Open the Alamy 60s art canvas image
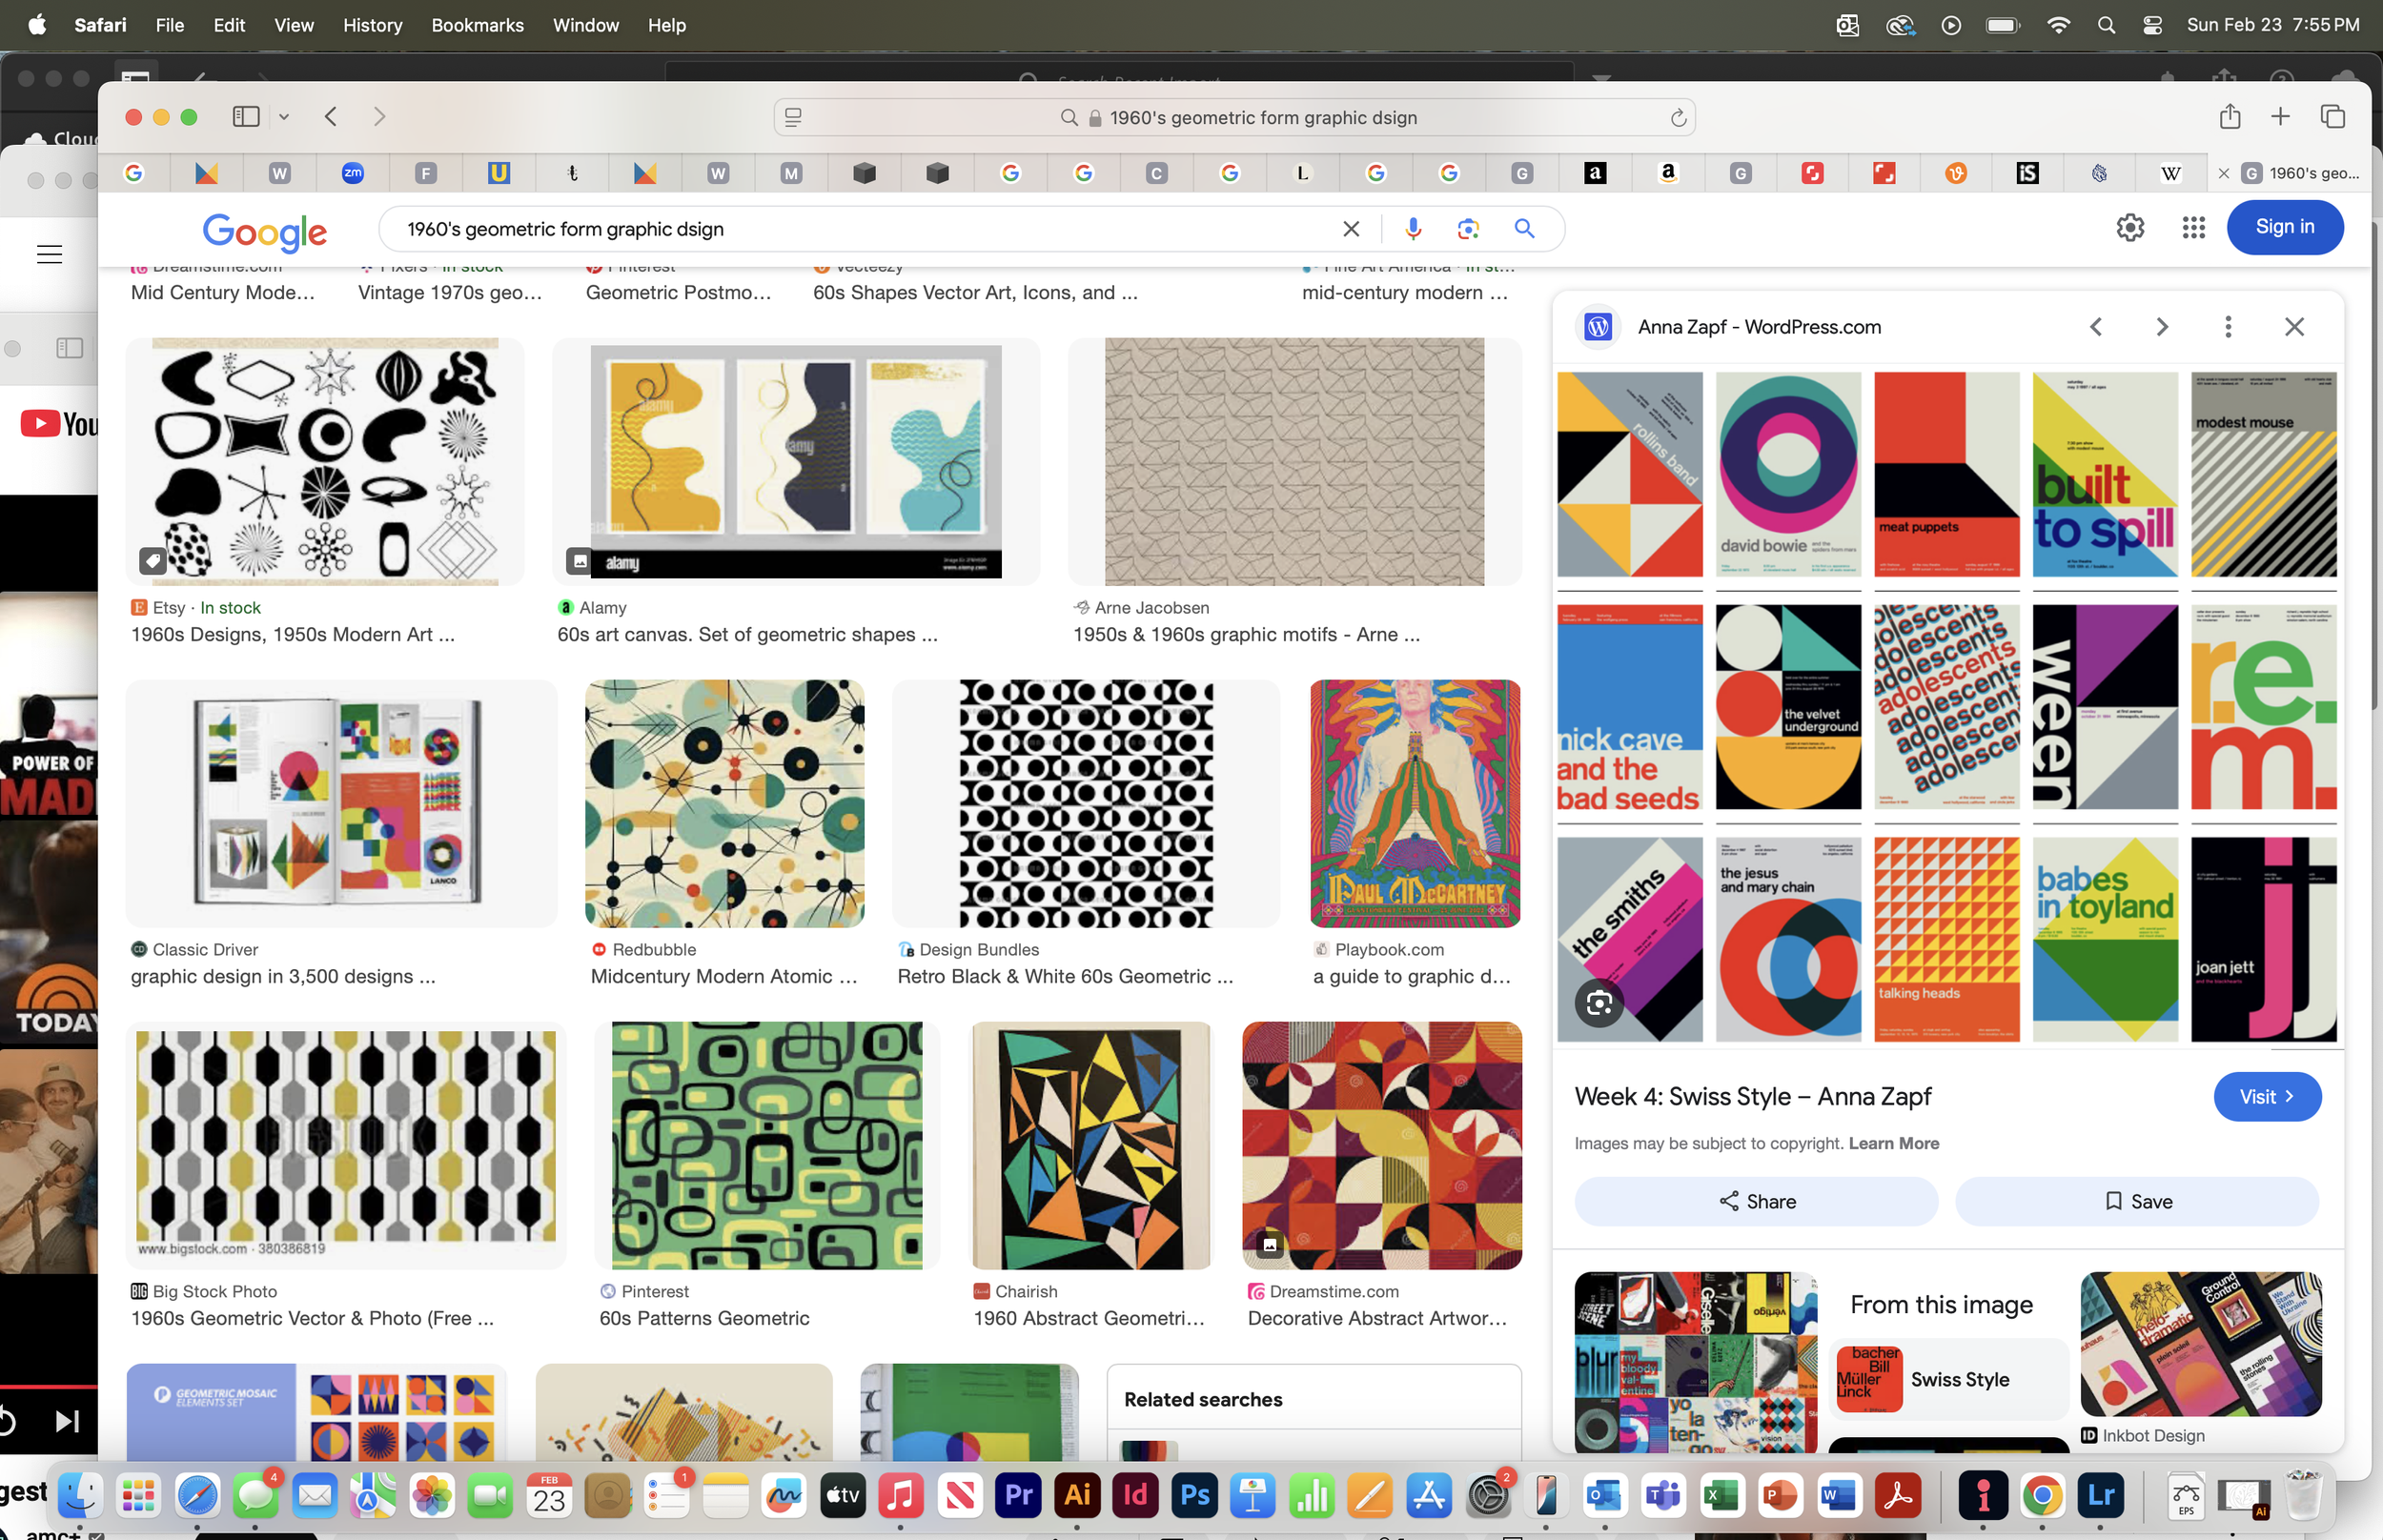Image resolution: width=2383 pixels, height=1540 pixels. 795,462
